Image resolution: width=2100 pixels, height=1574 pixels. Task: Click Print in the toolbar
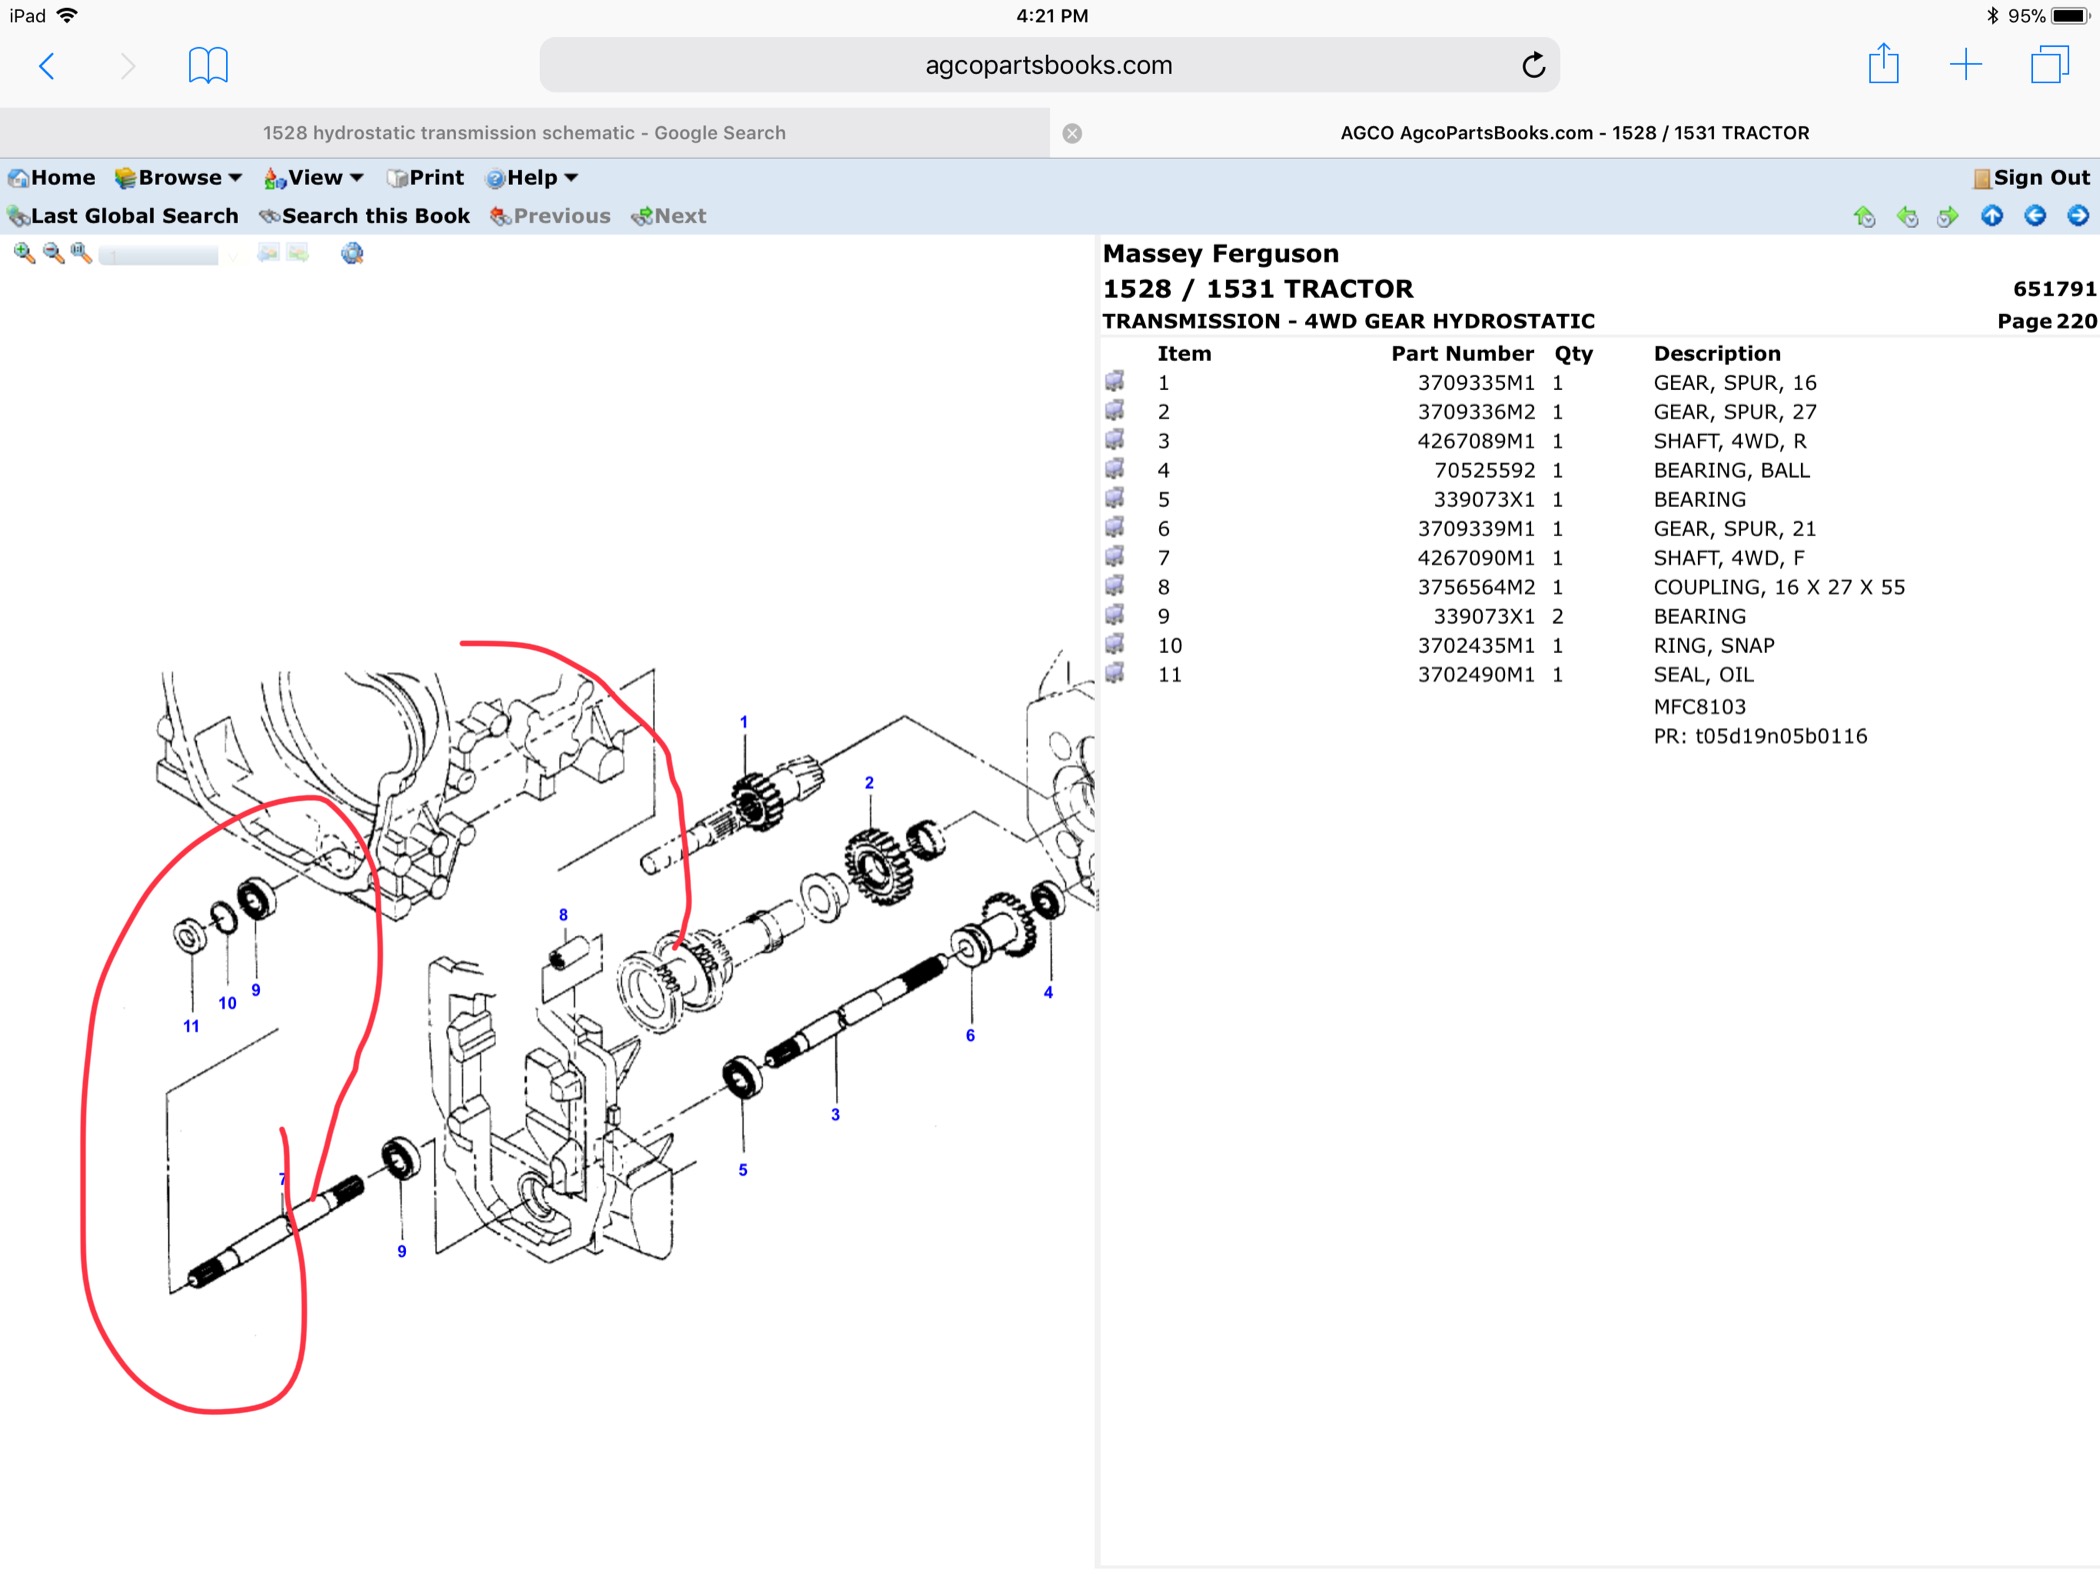(426, 178)
